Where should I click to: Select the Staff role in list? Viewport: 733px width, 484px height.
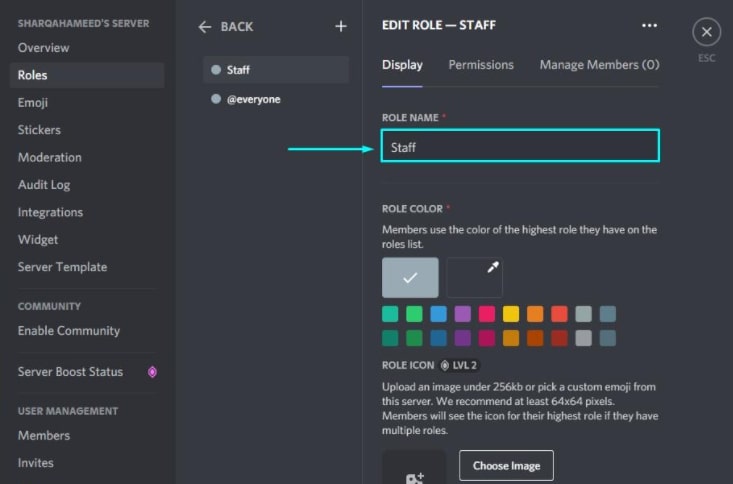click(276, 70)
